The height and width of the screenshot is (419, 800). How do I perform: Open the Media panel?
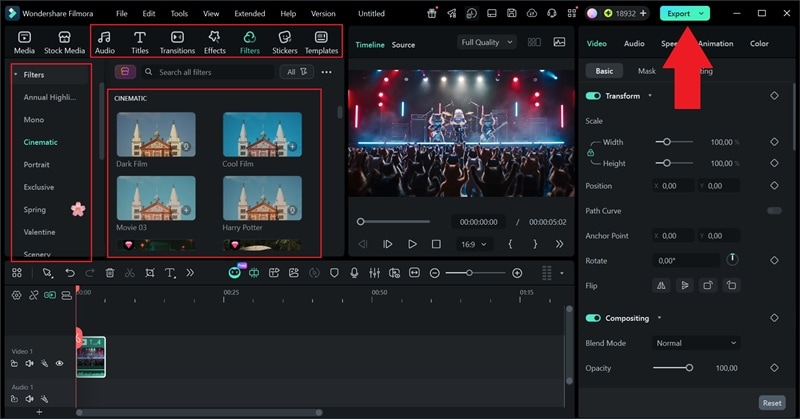tap(24, 42)
